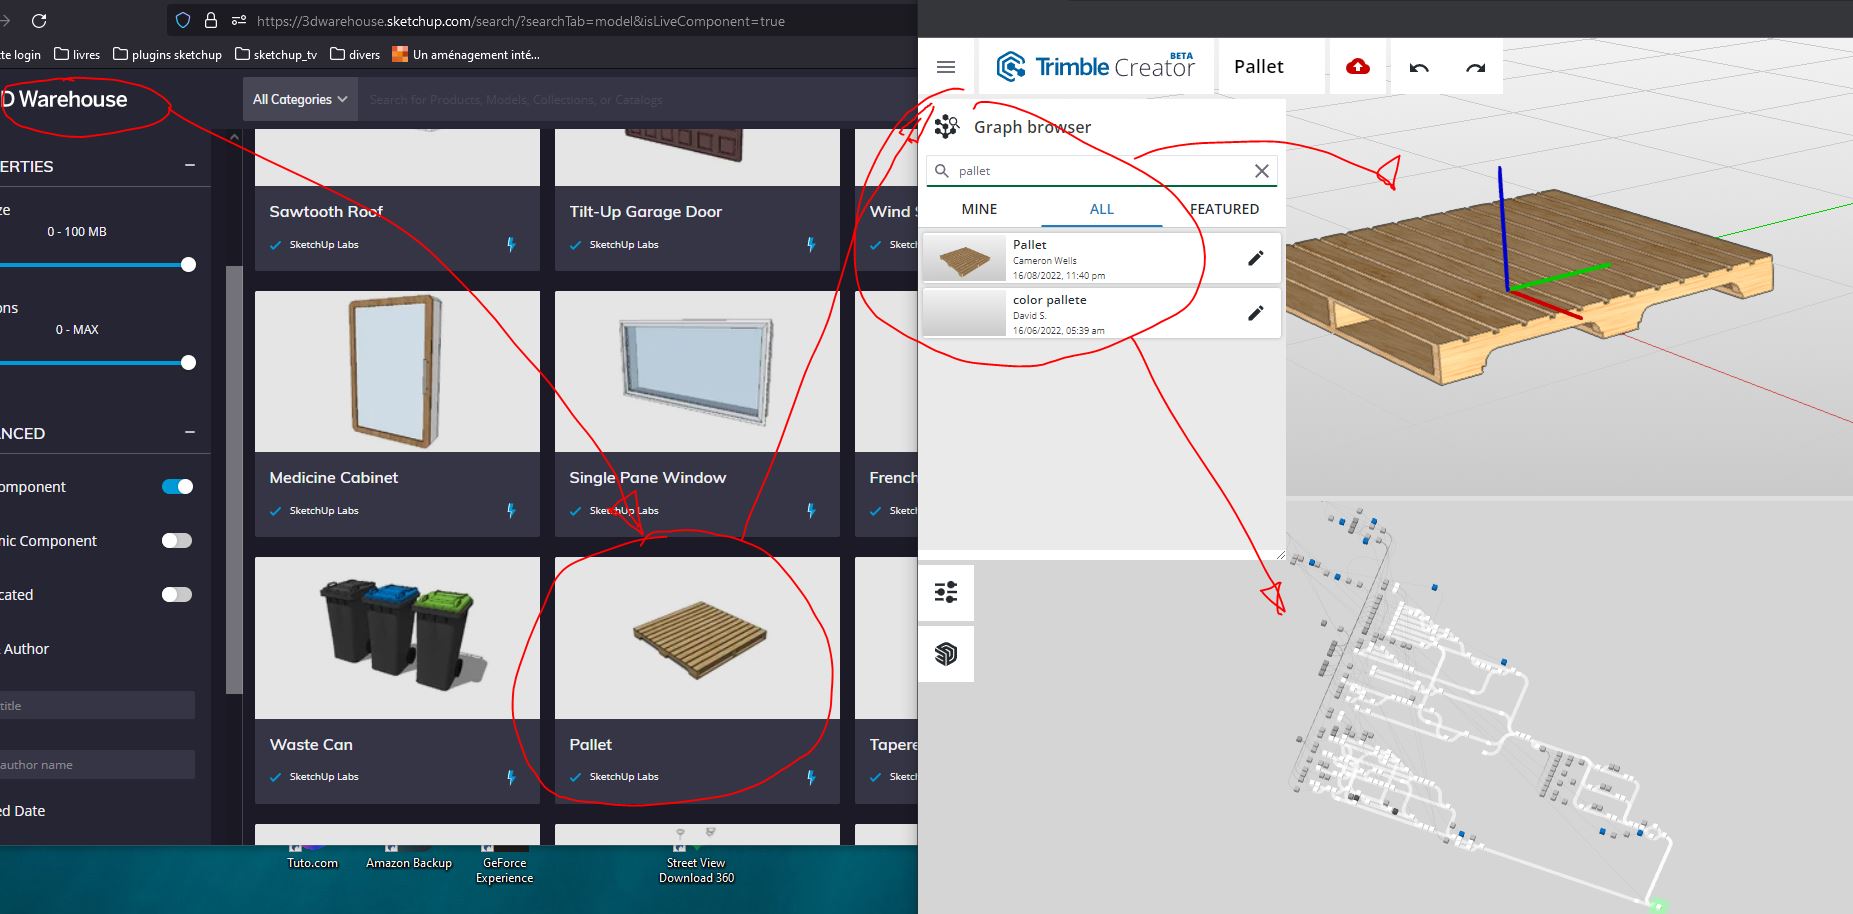
Task: Open the All Categories dropdown
Action: 300,99
